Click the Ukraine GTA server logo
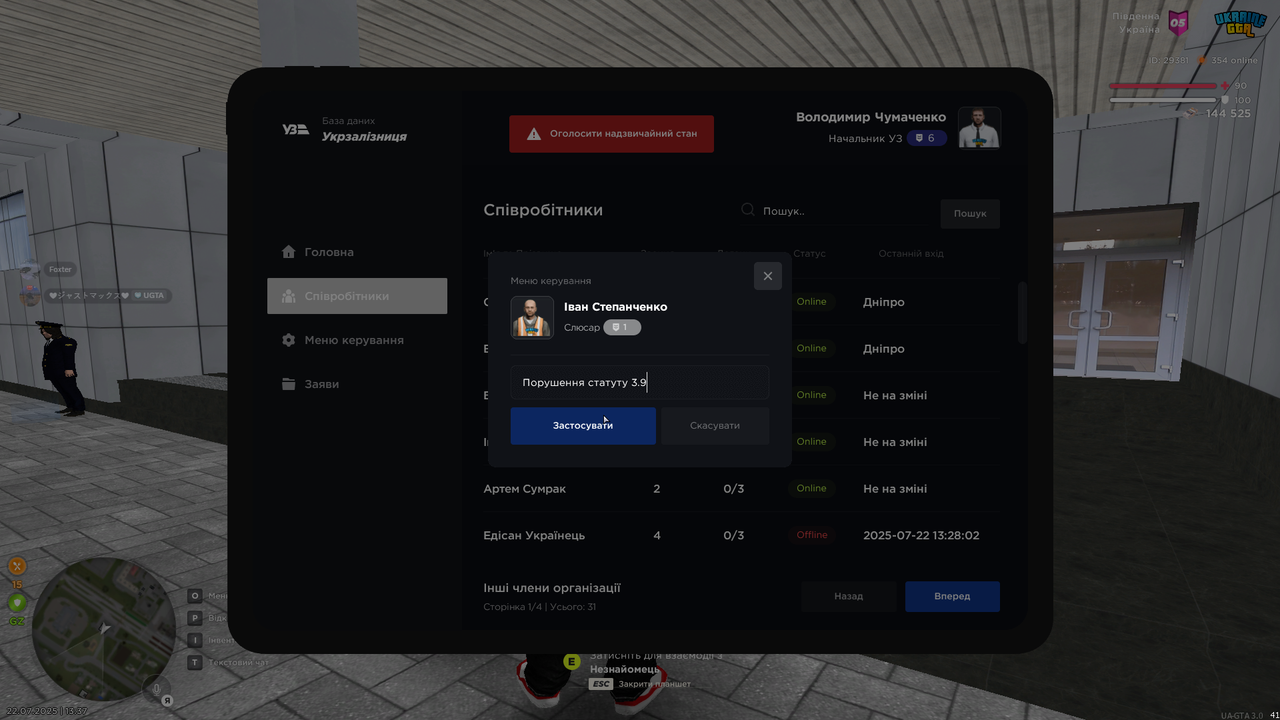Image resolution: width=1280 pixels, height=720 pixels. coord(1240,22)
